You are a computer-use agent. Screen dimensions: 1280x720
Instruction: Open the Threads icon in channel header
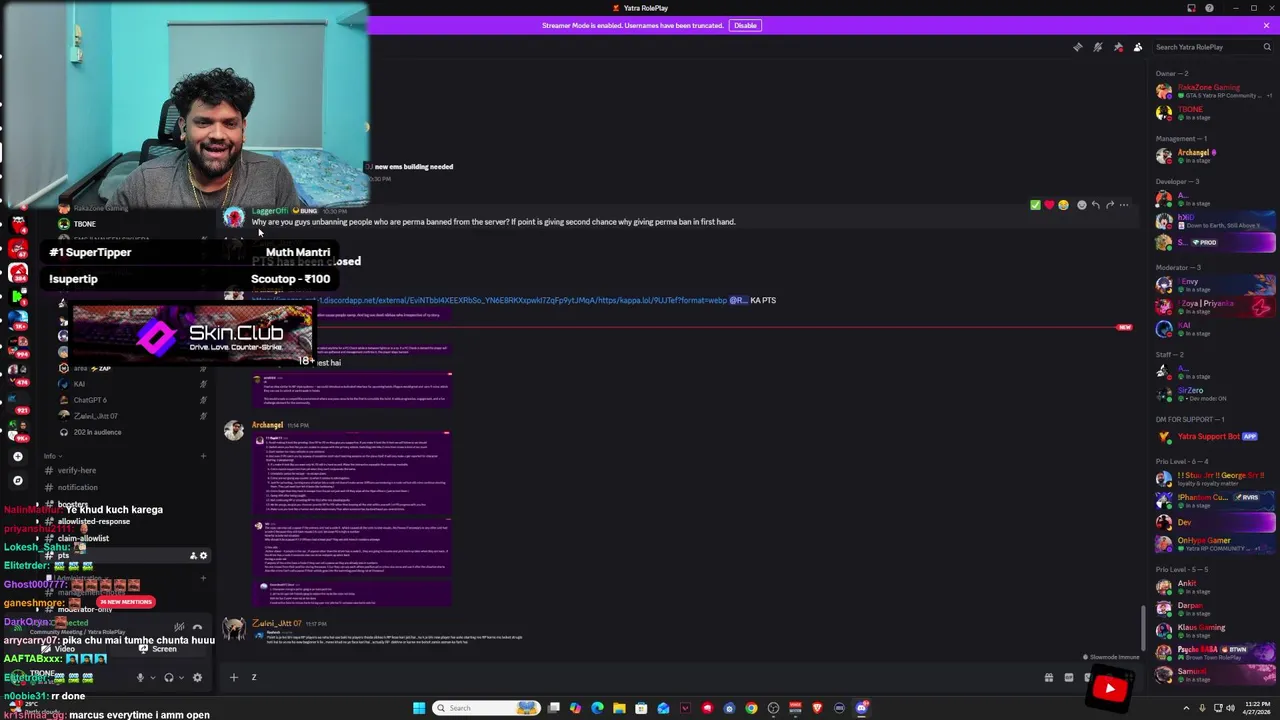pos(1077,47)
